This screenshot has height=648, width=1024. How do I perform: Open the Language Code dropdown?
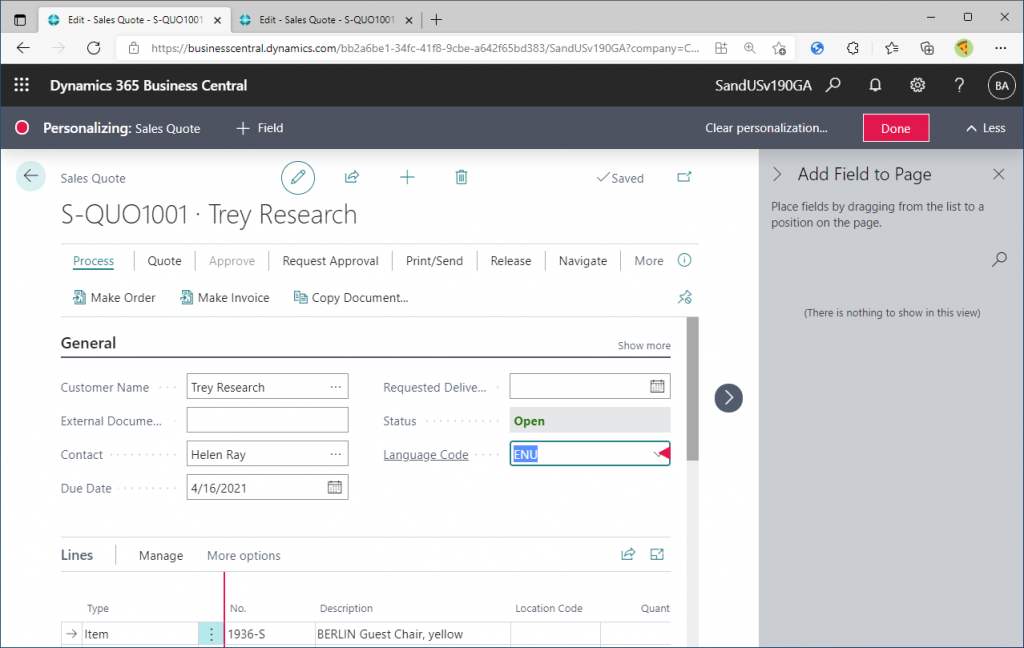tap(659, 454)
